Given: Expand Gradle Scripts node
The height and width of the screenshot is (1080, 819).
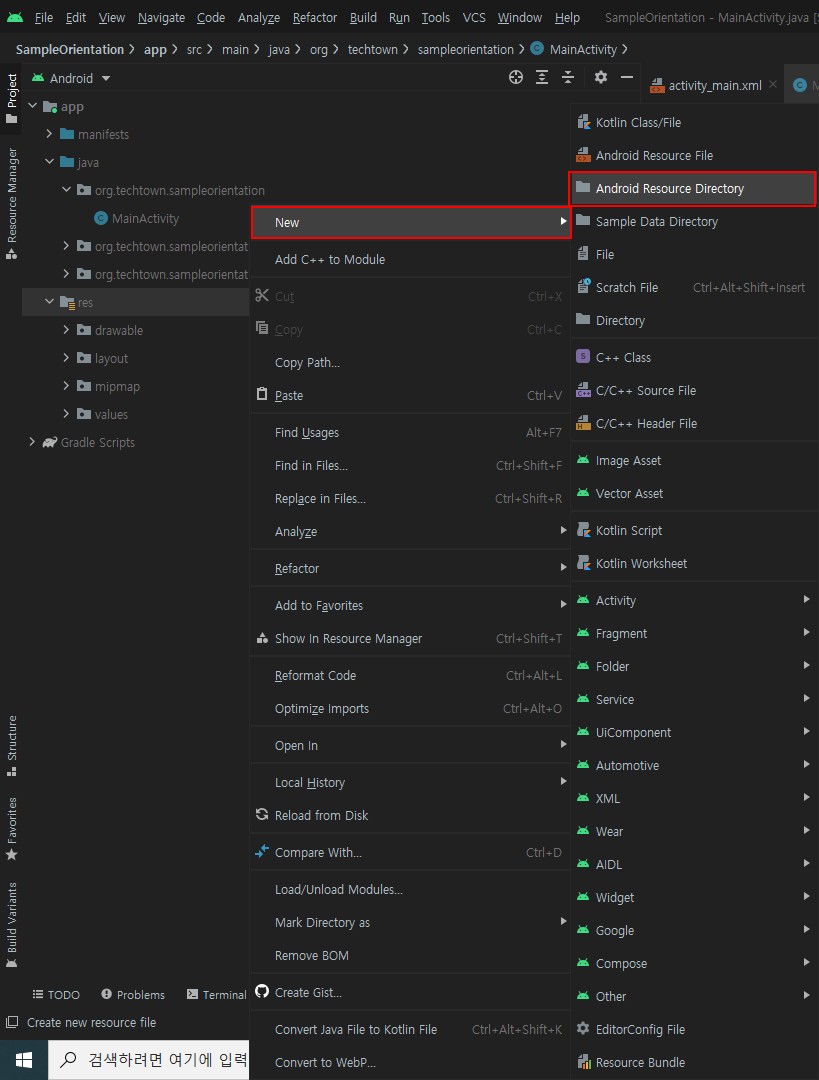Looking at the screenshot, I should tap(32, 442).
